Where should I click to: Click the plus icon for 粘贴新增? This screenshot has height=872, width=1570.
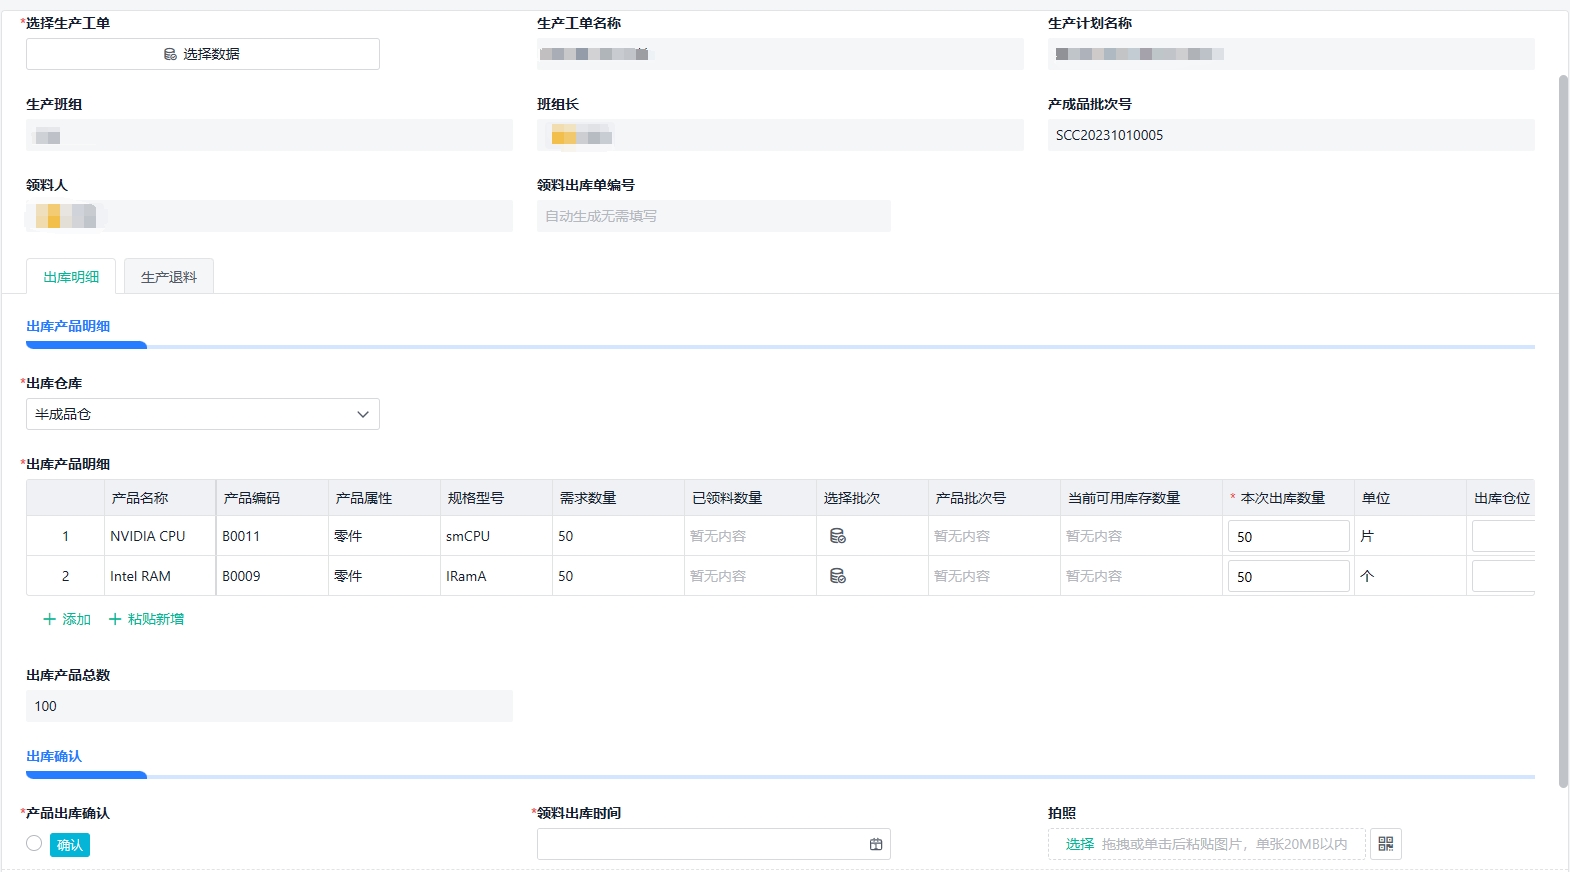115,619
